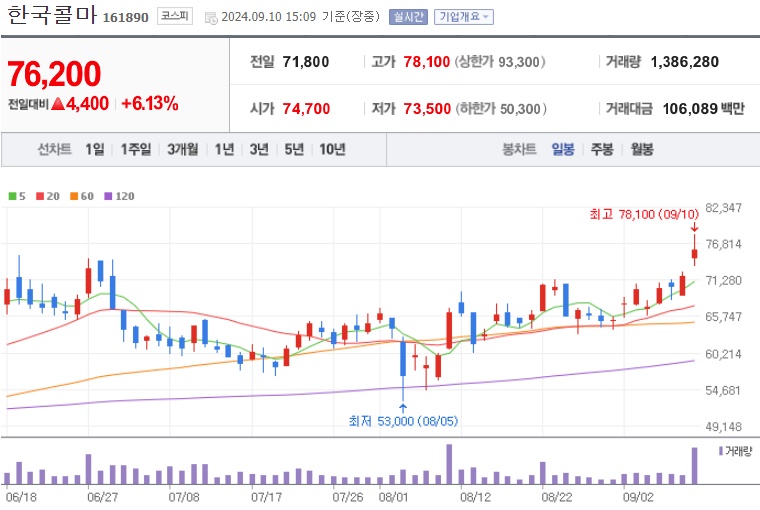Click the 08/22 date axis label
760x510 pixels.
click(x=557, y=497)
